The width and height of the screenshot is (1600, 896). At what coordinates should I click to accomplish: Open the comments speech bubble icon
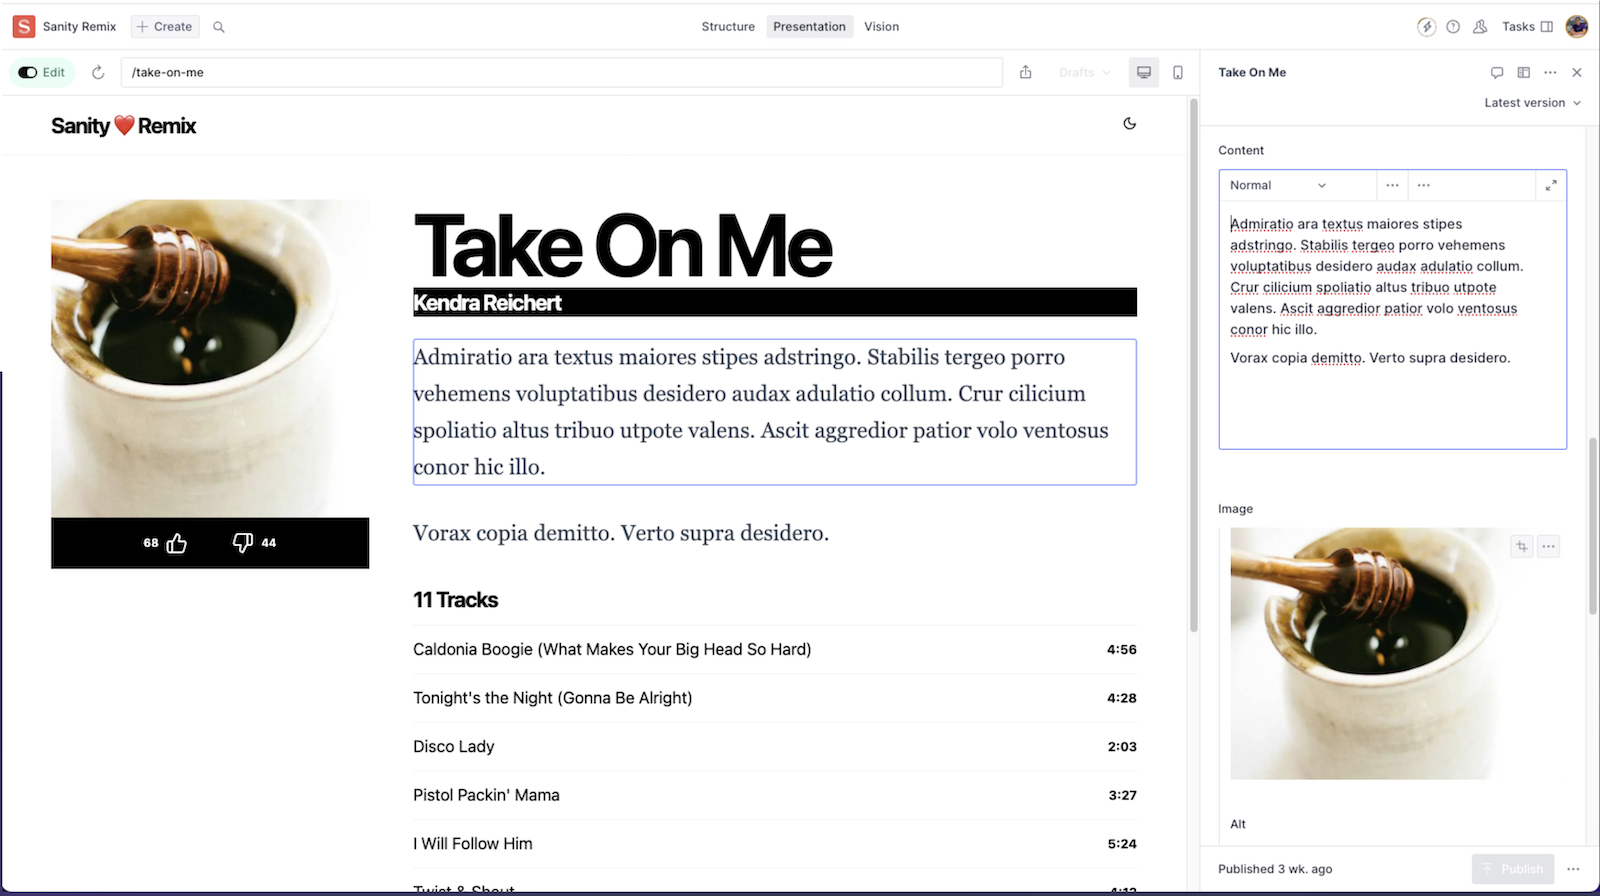(x=1497, y=72)
